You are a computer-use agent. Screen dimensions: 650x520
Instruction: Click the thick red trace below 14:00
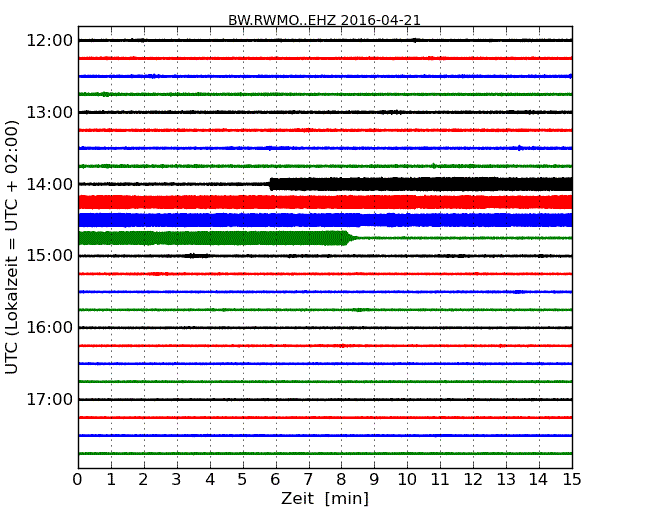[325, 202]
